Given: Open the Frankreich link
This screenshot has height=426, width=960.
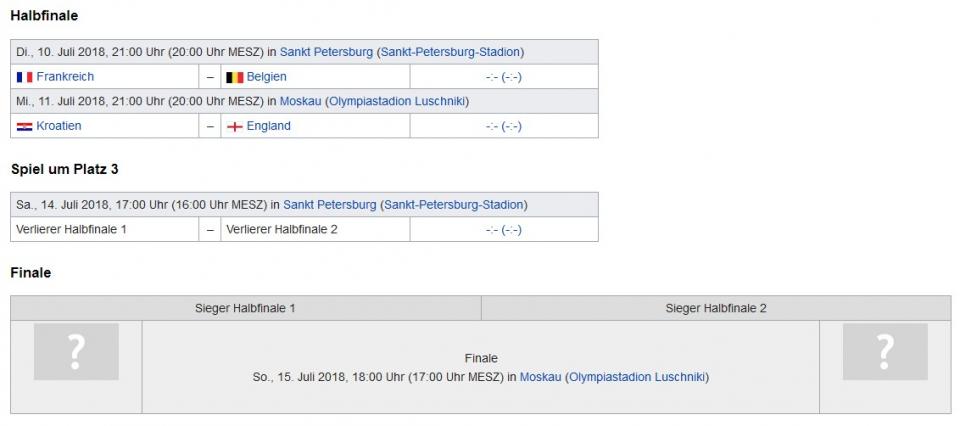Looking at the screenshot, I should [65, 77].
